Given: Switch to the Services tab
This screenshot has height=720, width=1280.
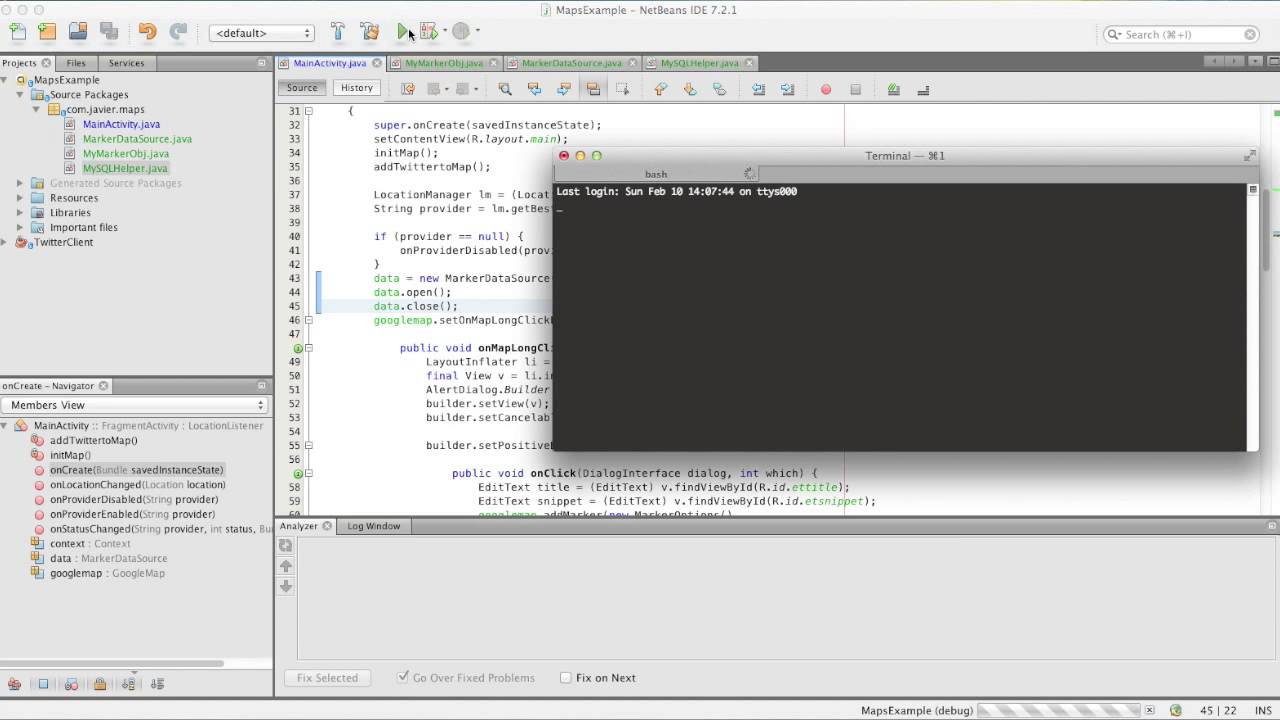Looking at the screenshot, I should tap(126, 63).
